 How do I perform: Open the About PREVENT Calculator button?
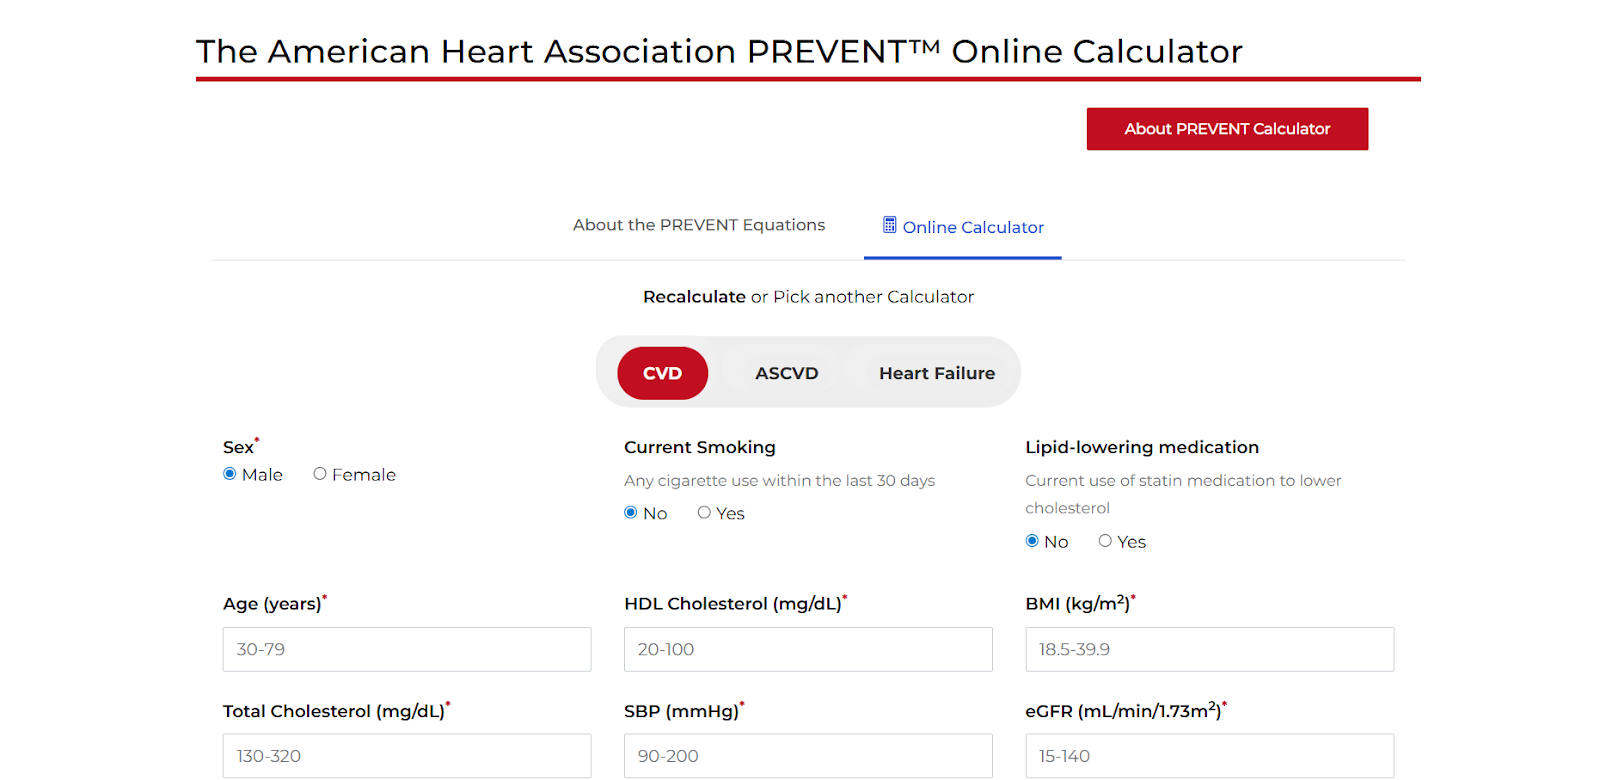(x=1227, y=129)
